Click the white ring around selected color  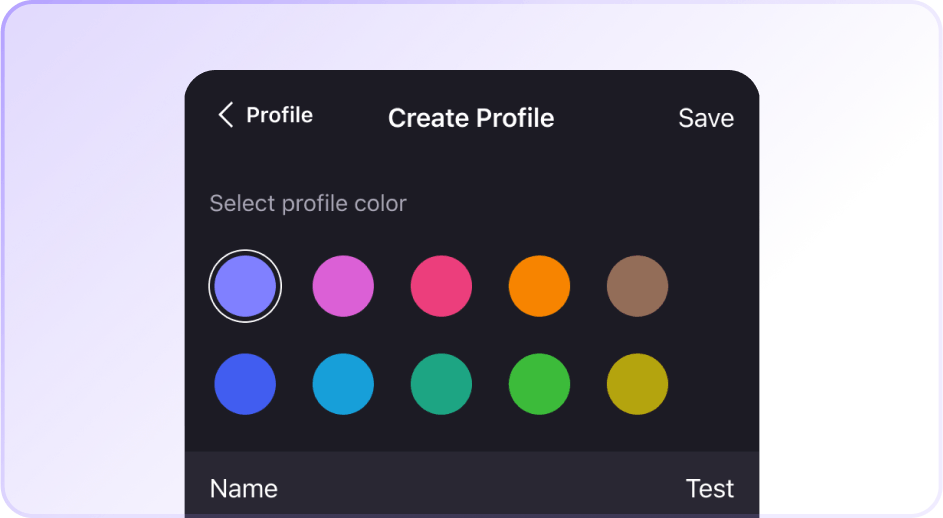pos(245,251)
